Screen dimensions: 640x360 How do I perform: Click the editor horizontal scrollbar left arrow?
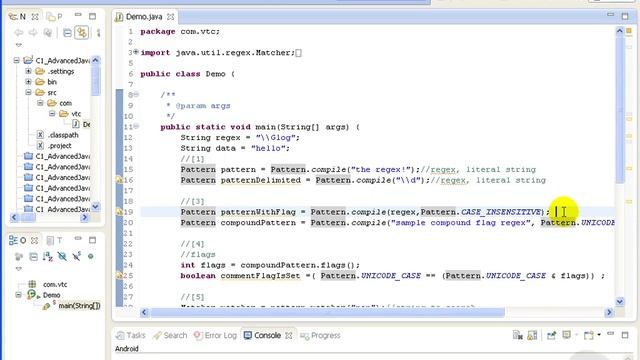tap(144, 312)
